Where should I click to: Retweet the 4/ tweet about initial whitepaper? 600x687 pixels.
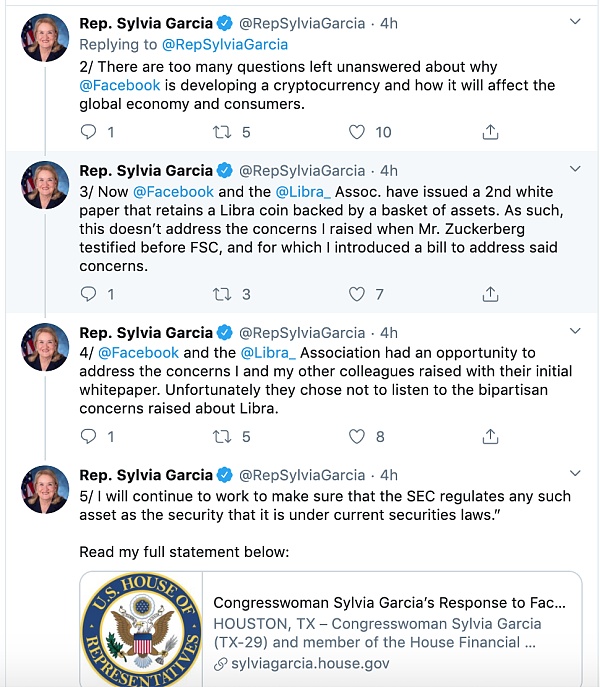click(x=223, y=436)
